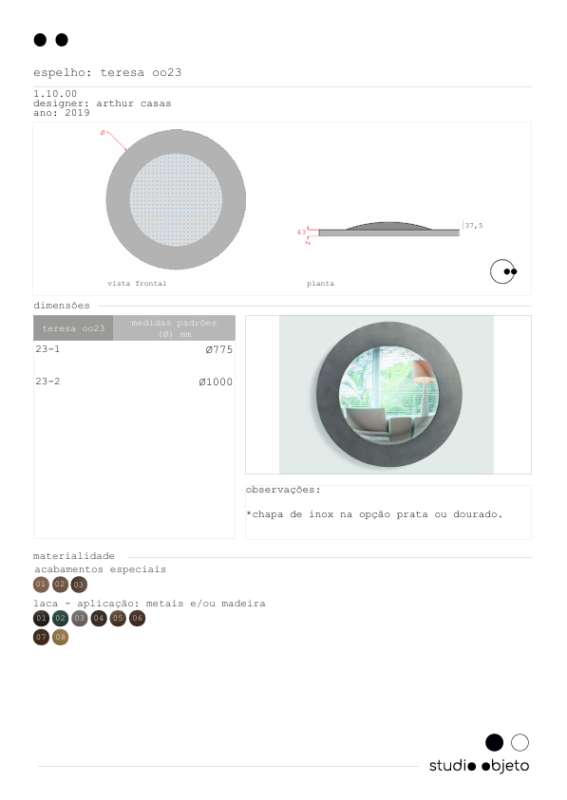567x800 pixels.
Task: Click the two black dots logo at top
Action: pyautogui.click(x=51, y=40)
